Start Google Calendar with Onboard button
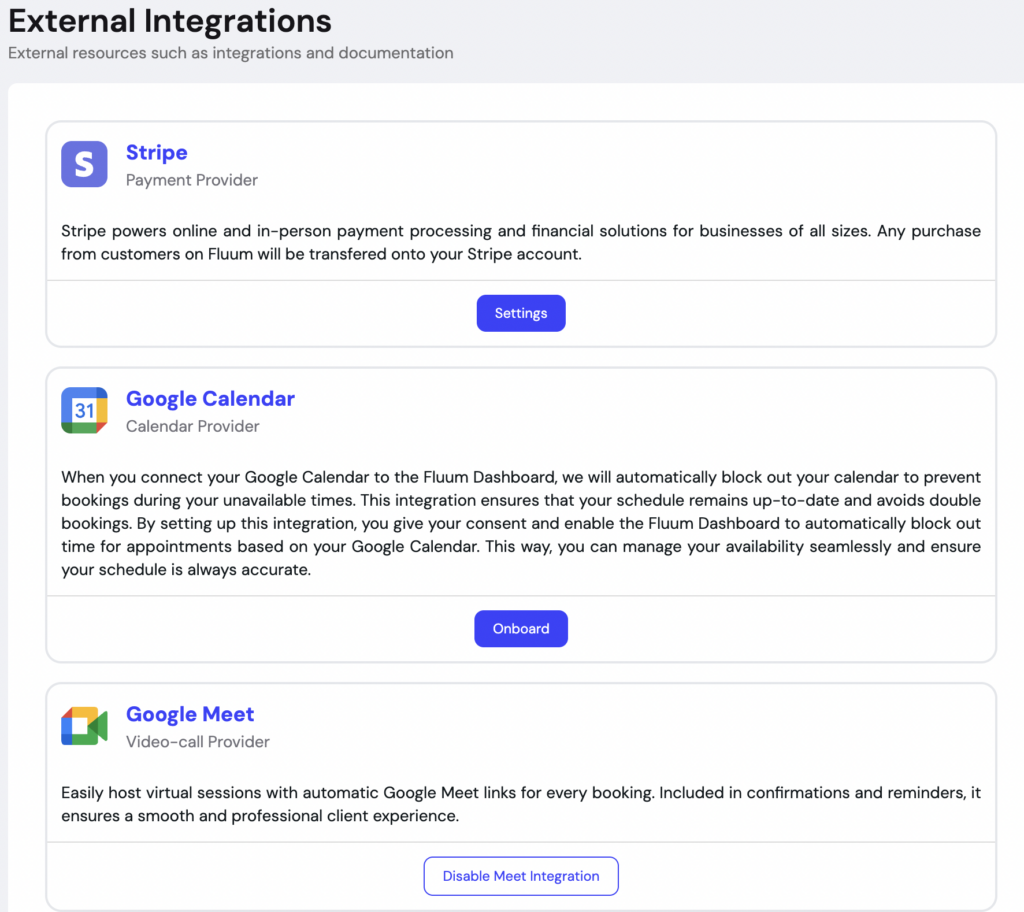Image resolution: width=1024 pixels, height=912 pixels. (521, 628)
